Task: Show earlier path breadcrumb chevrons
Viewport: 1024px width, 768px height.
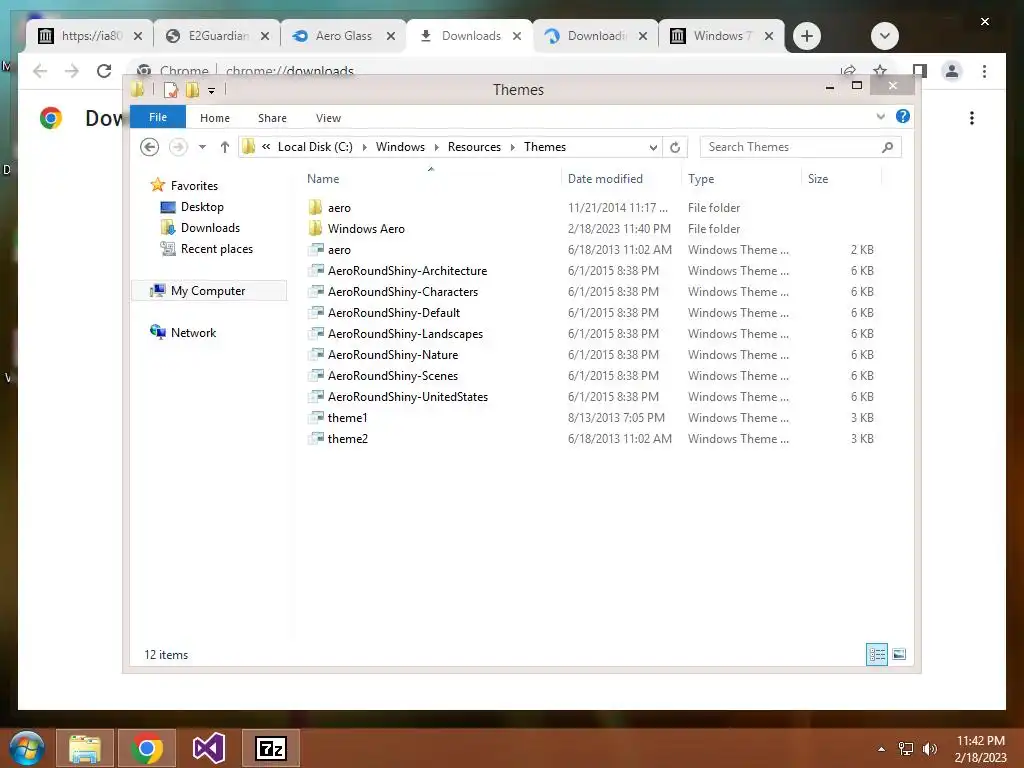Action: [x=266, y=147]
